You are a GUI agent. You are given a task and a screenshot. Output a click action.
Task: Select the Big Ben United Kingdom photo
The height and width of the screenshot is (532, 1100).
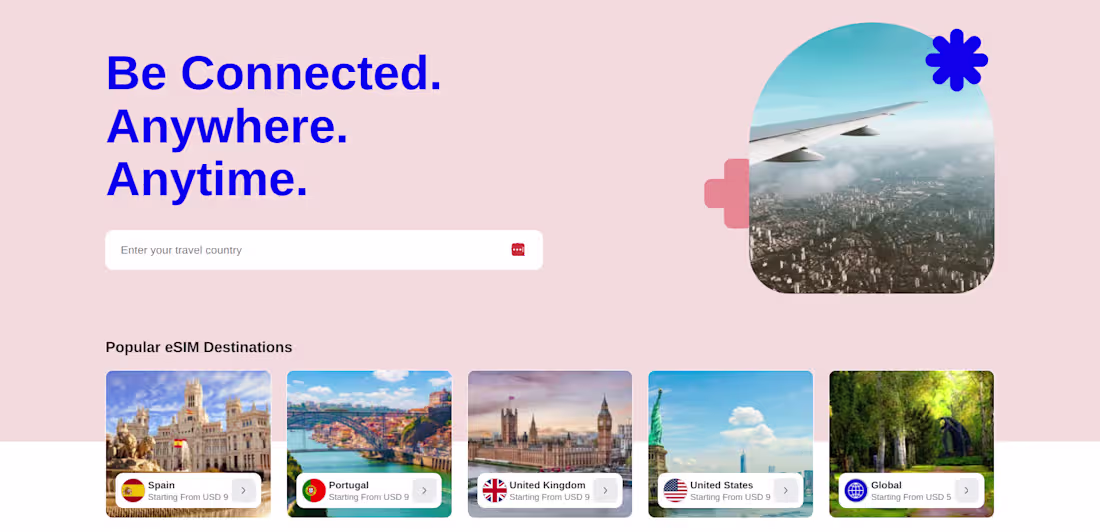[x=550, y=421]
